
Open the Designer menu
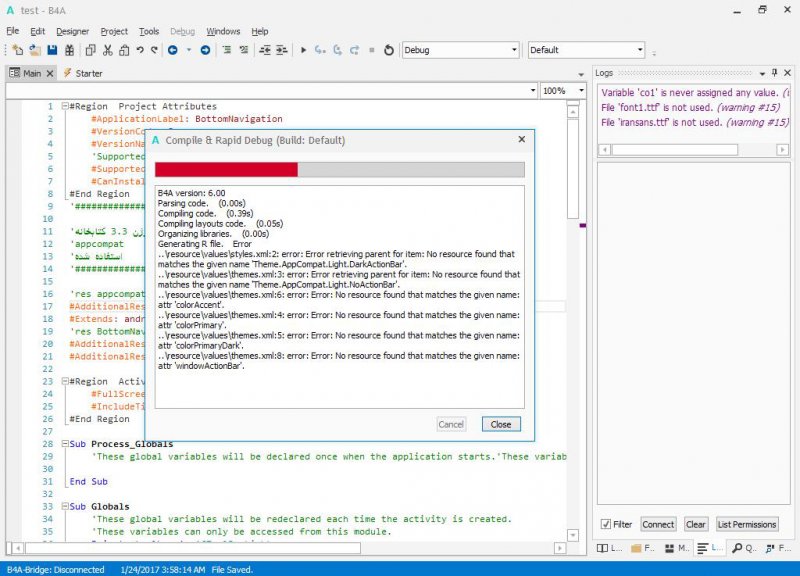[72, 31]
